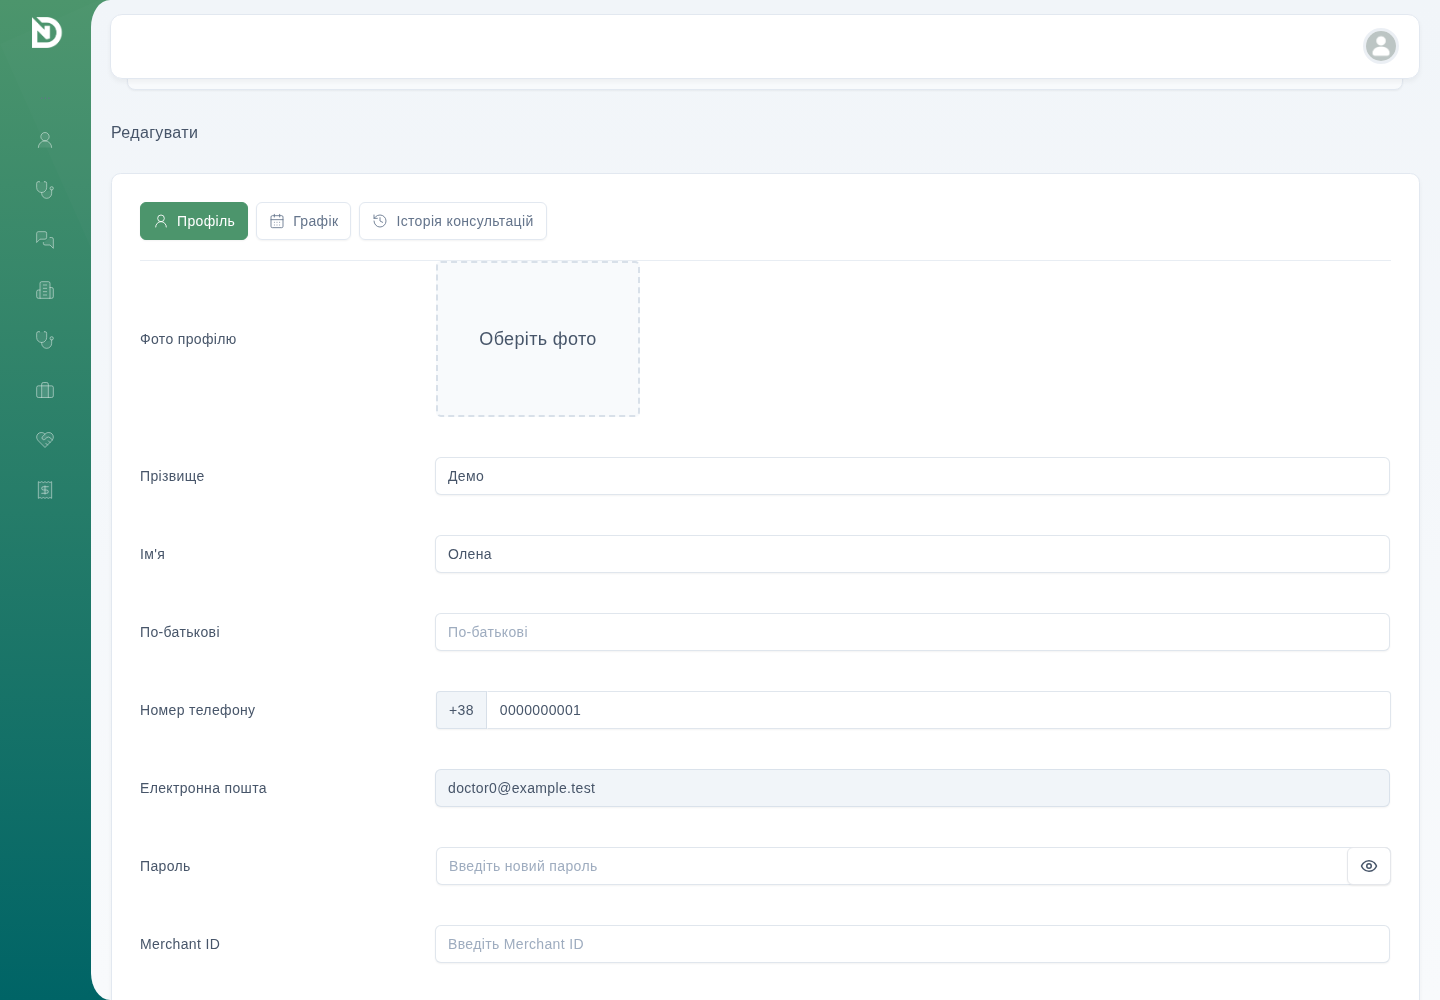Viewport: 1440px width, 1000px height.
Task: Open the heart handshake sidebar icon
Action: coord(45,440)
